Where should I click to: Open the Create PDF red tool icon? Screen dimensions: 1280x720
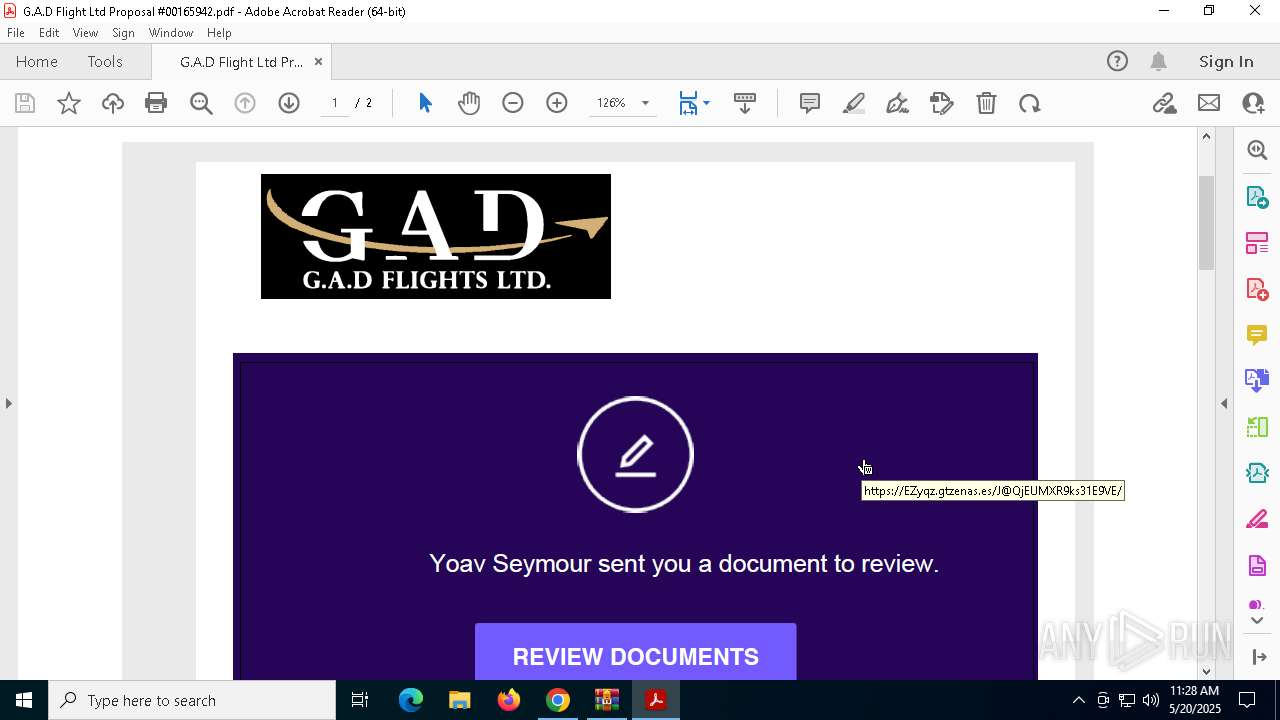(1257, 289)
